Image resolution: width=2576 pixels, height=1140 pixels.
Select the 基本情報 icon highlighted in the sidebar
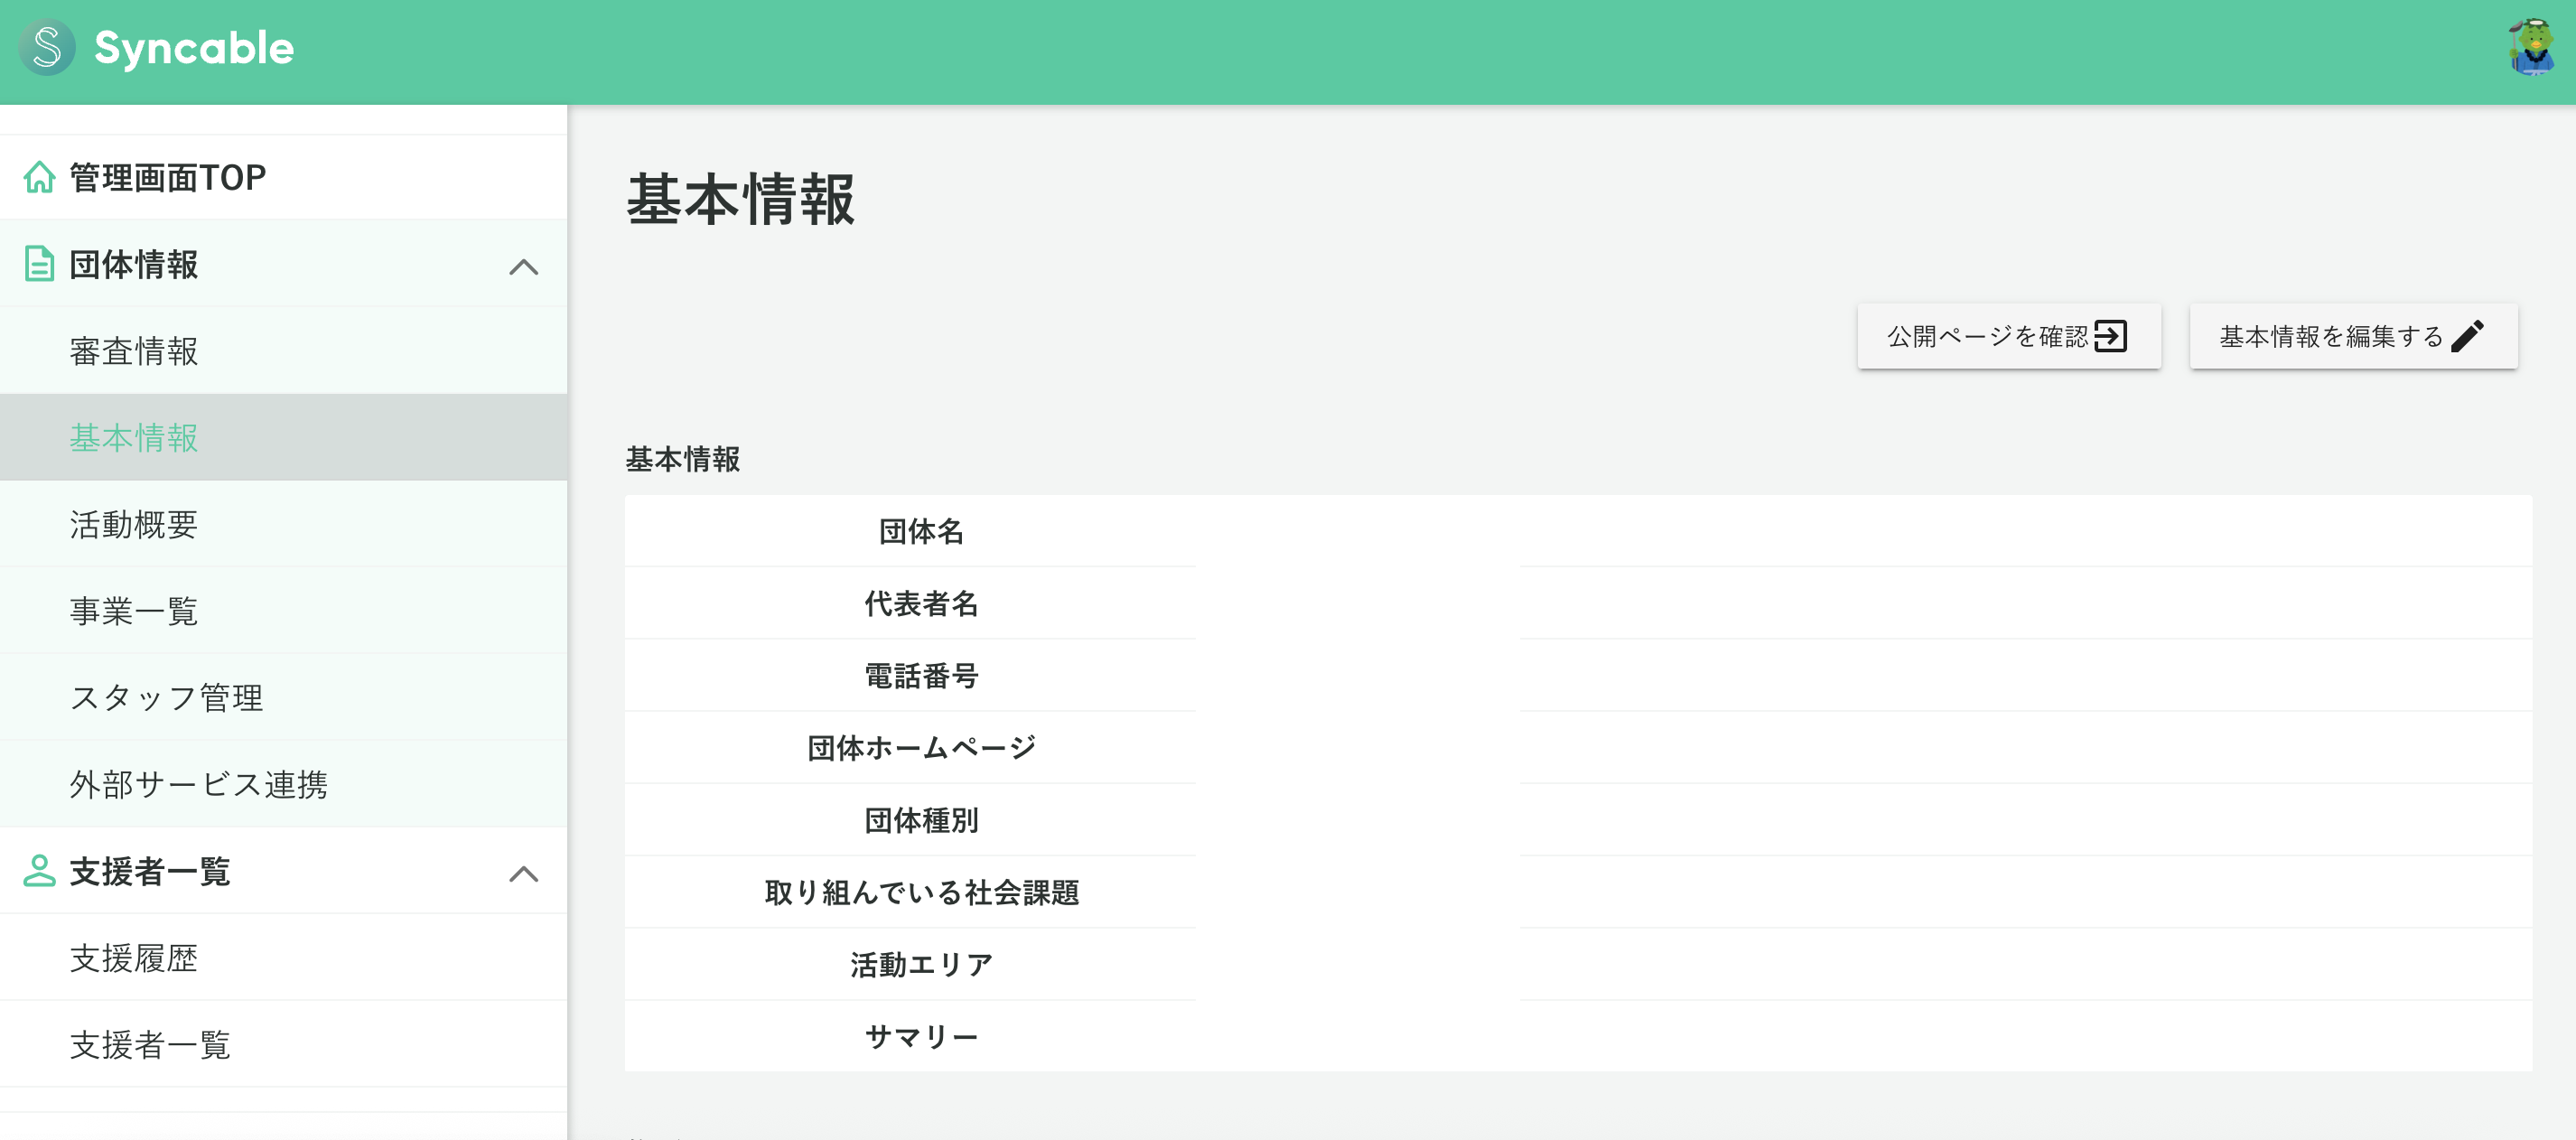[133, 437]
